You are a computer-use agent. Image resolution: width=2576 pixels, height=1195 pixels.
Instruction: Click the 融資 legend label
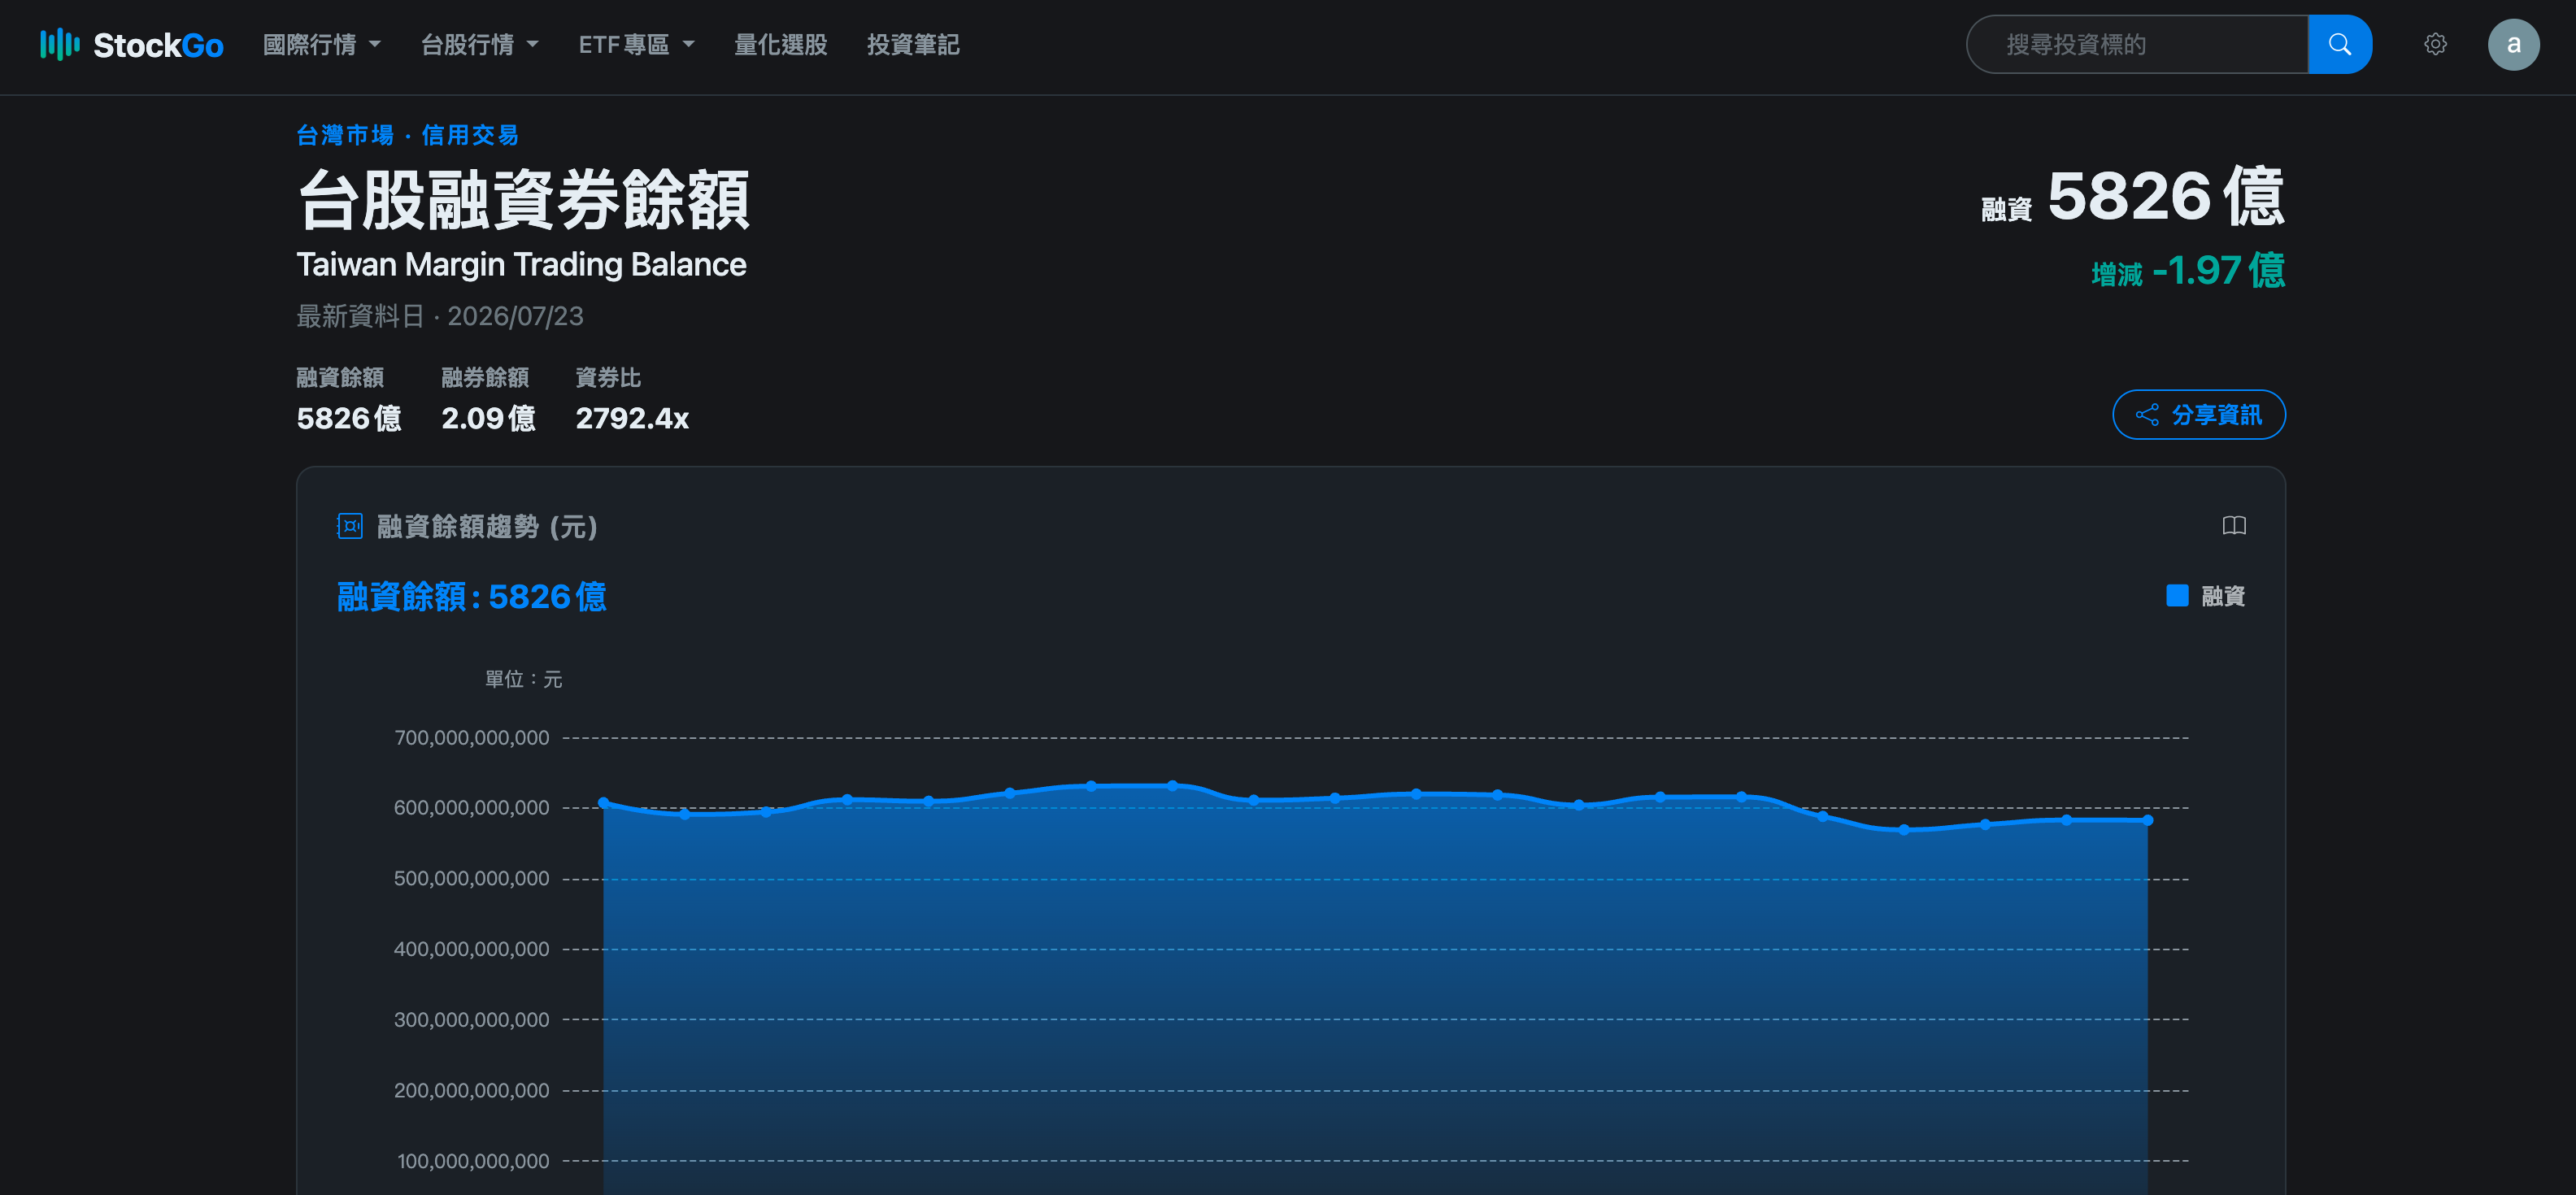[2223, 596]
